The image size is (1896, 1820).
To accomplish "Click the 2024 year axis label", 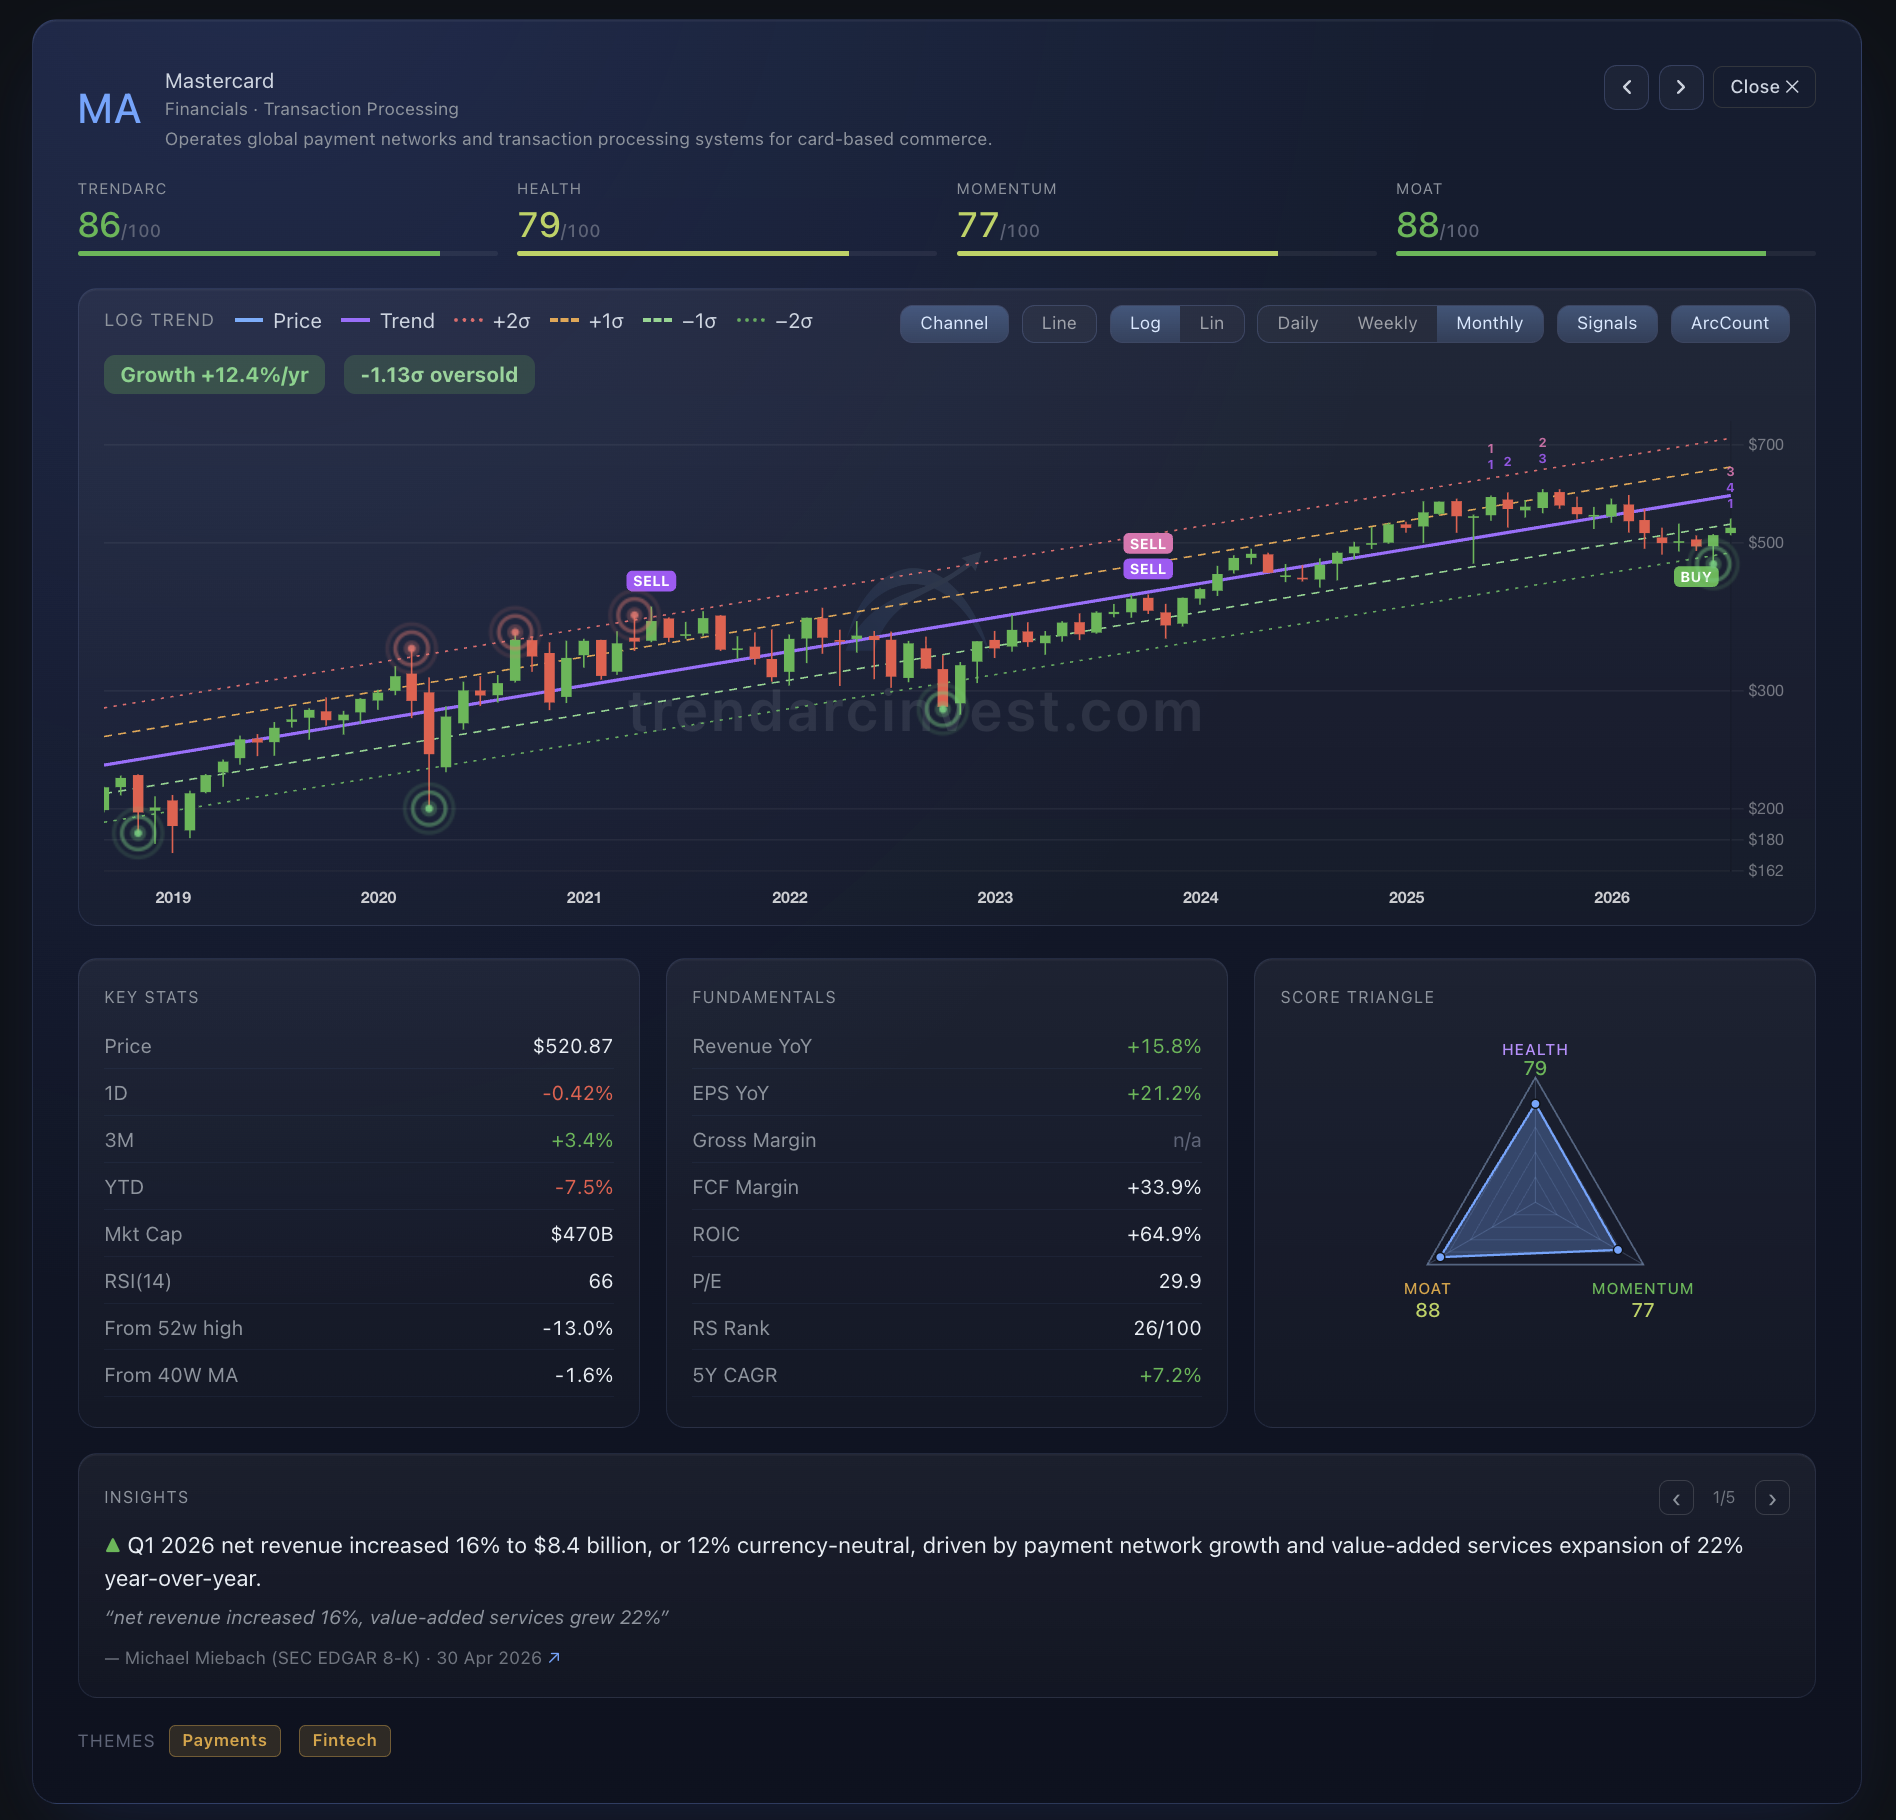I will click(1200, 897).
